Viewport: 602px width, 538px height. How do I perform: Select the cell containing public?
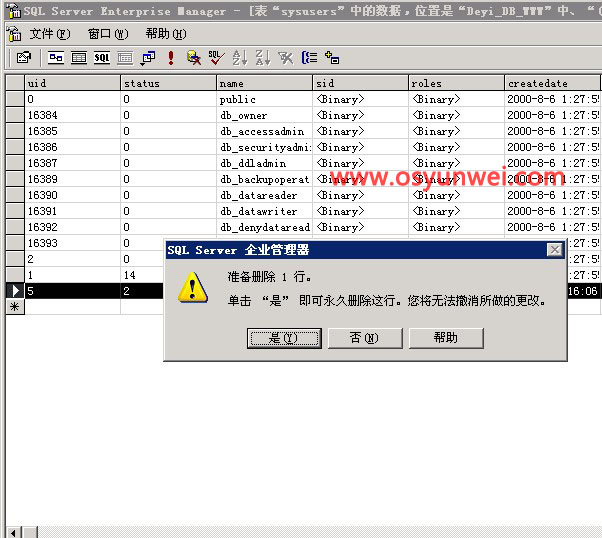click(x=265, y=99)
